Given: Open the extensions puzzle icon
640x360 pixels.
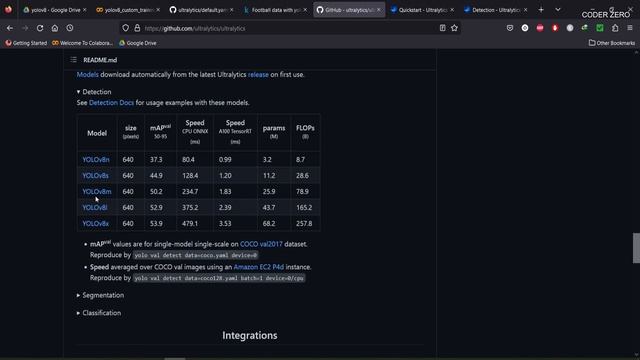Looking at the screenshot, I should click(615, 28).
